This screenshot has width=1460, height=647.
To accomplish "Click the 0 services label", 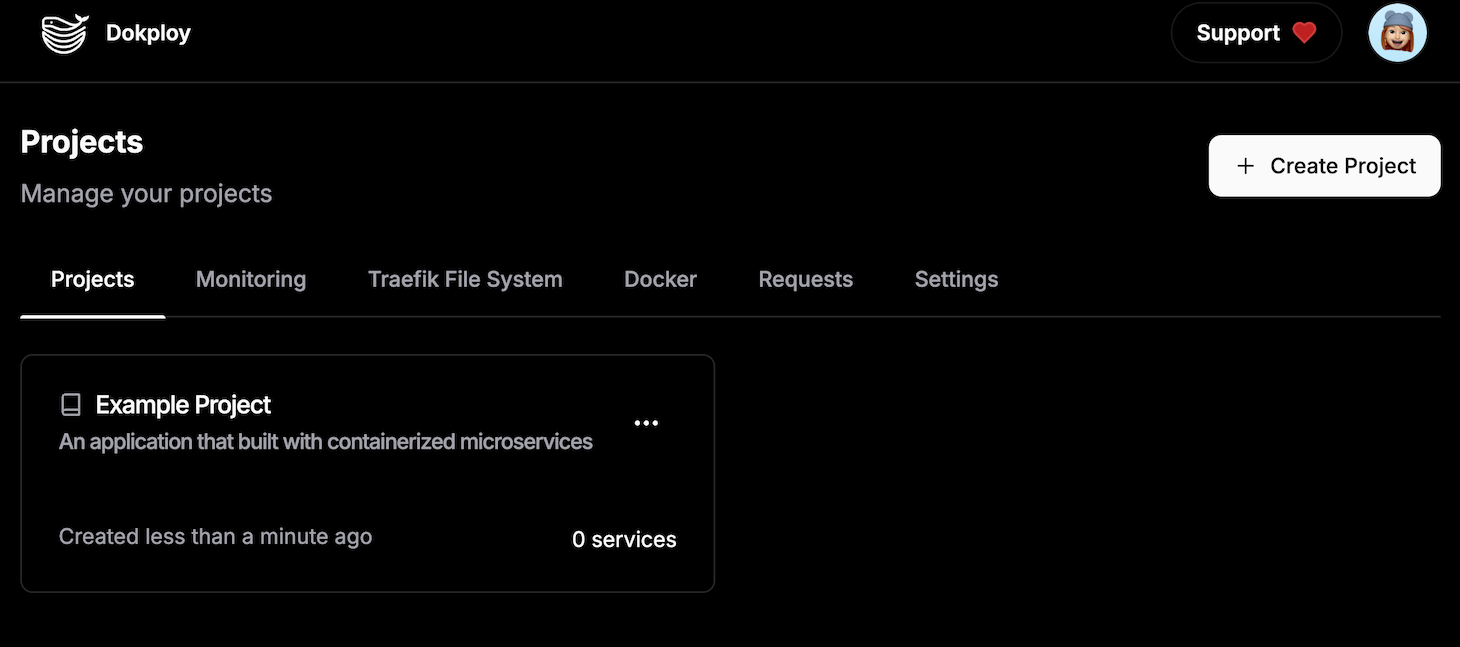I will 624,539.
